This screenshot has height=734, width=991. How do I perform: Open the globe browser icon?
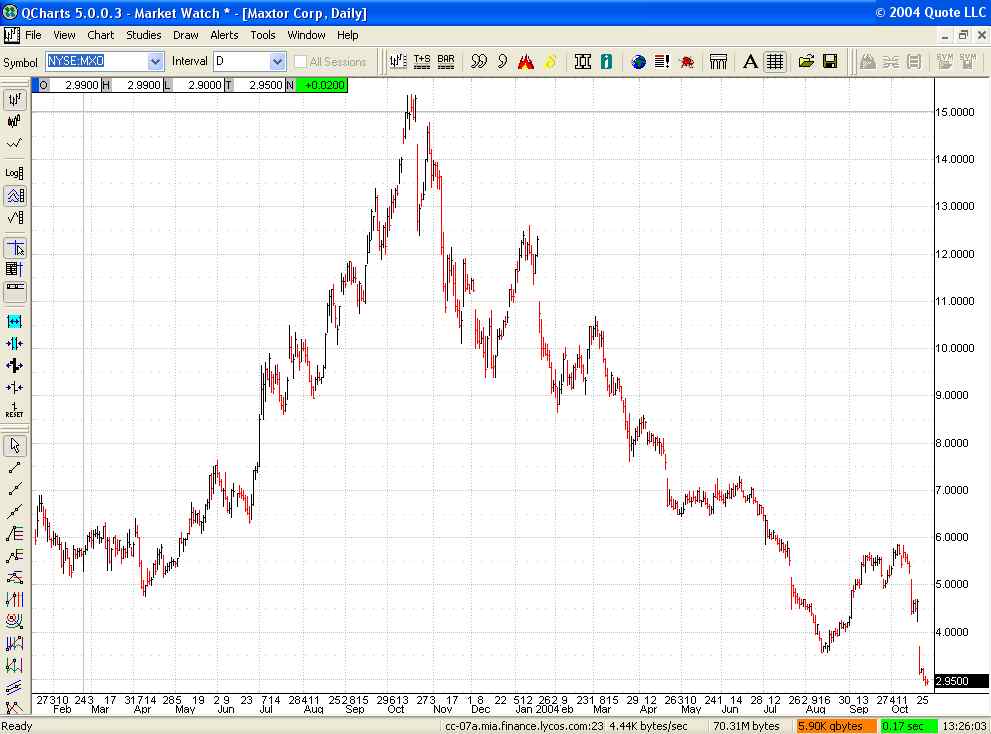[x=639, y=61]
